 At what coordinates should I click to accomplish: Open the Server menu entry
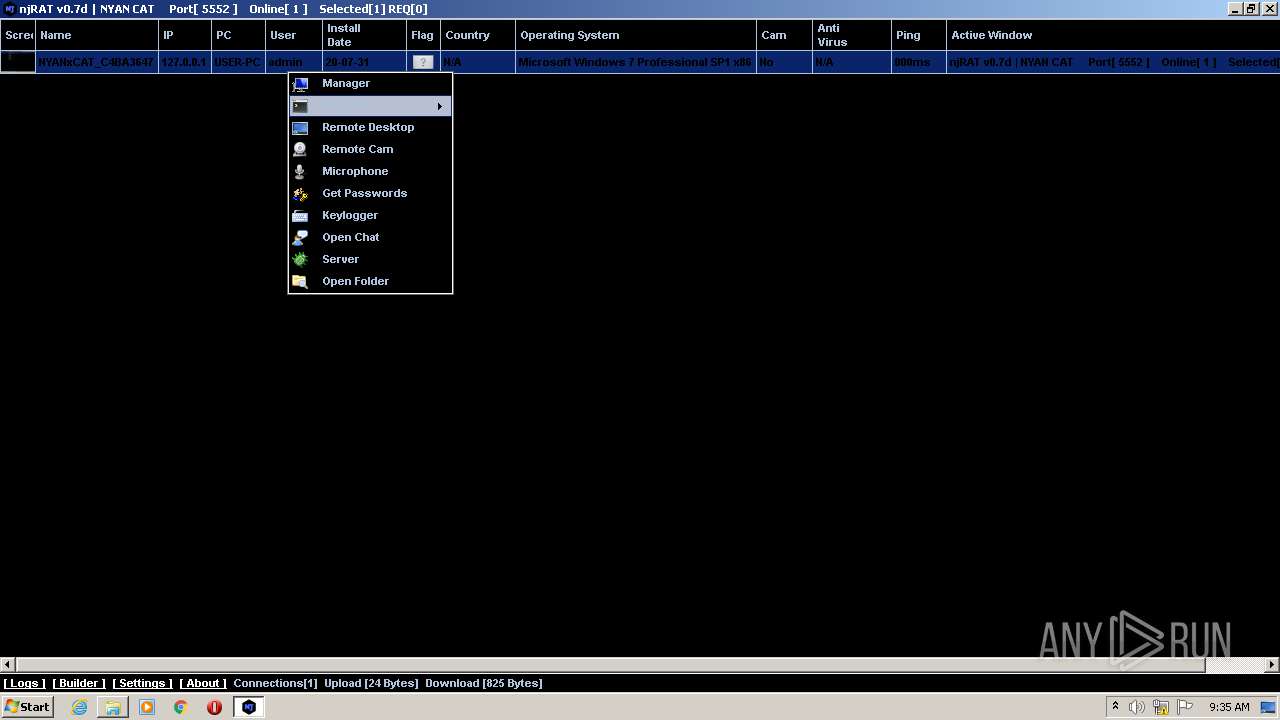pyautogui.click(x=370, y=260)
